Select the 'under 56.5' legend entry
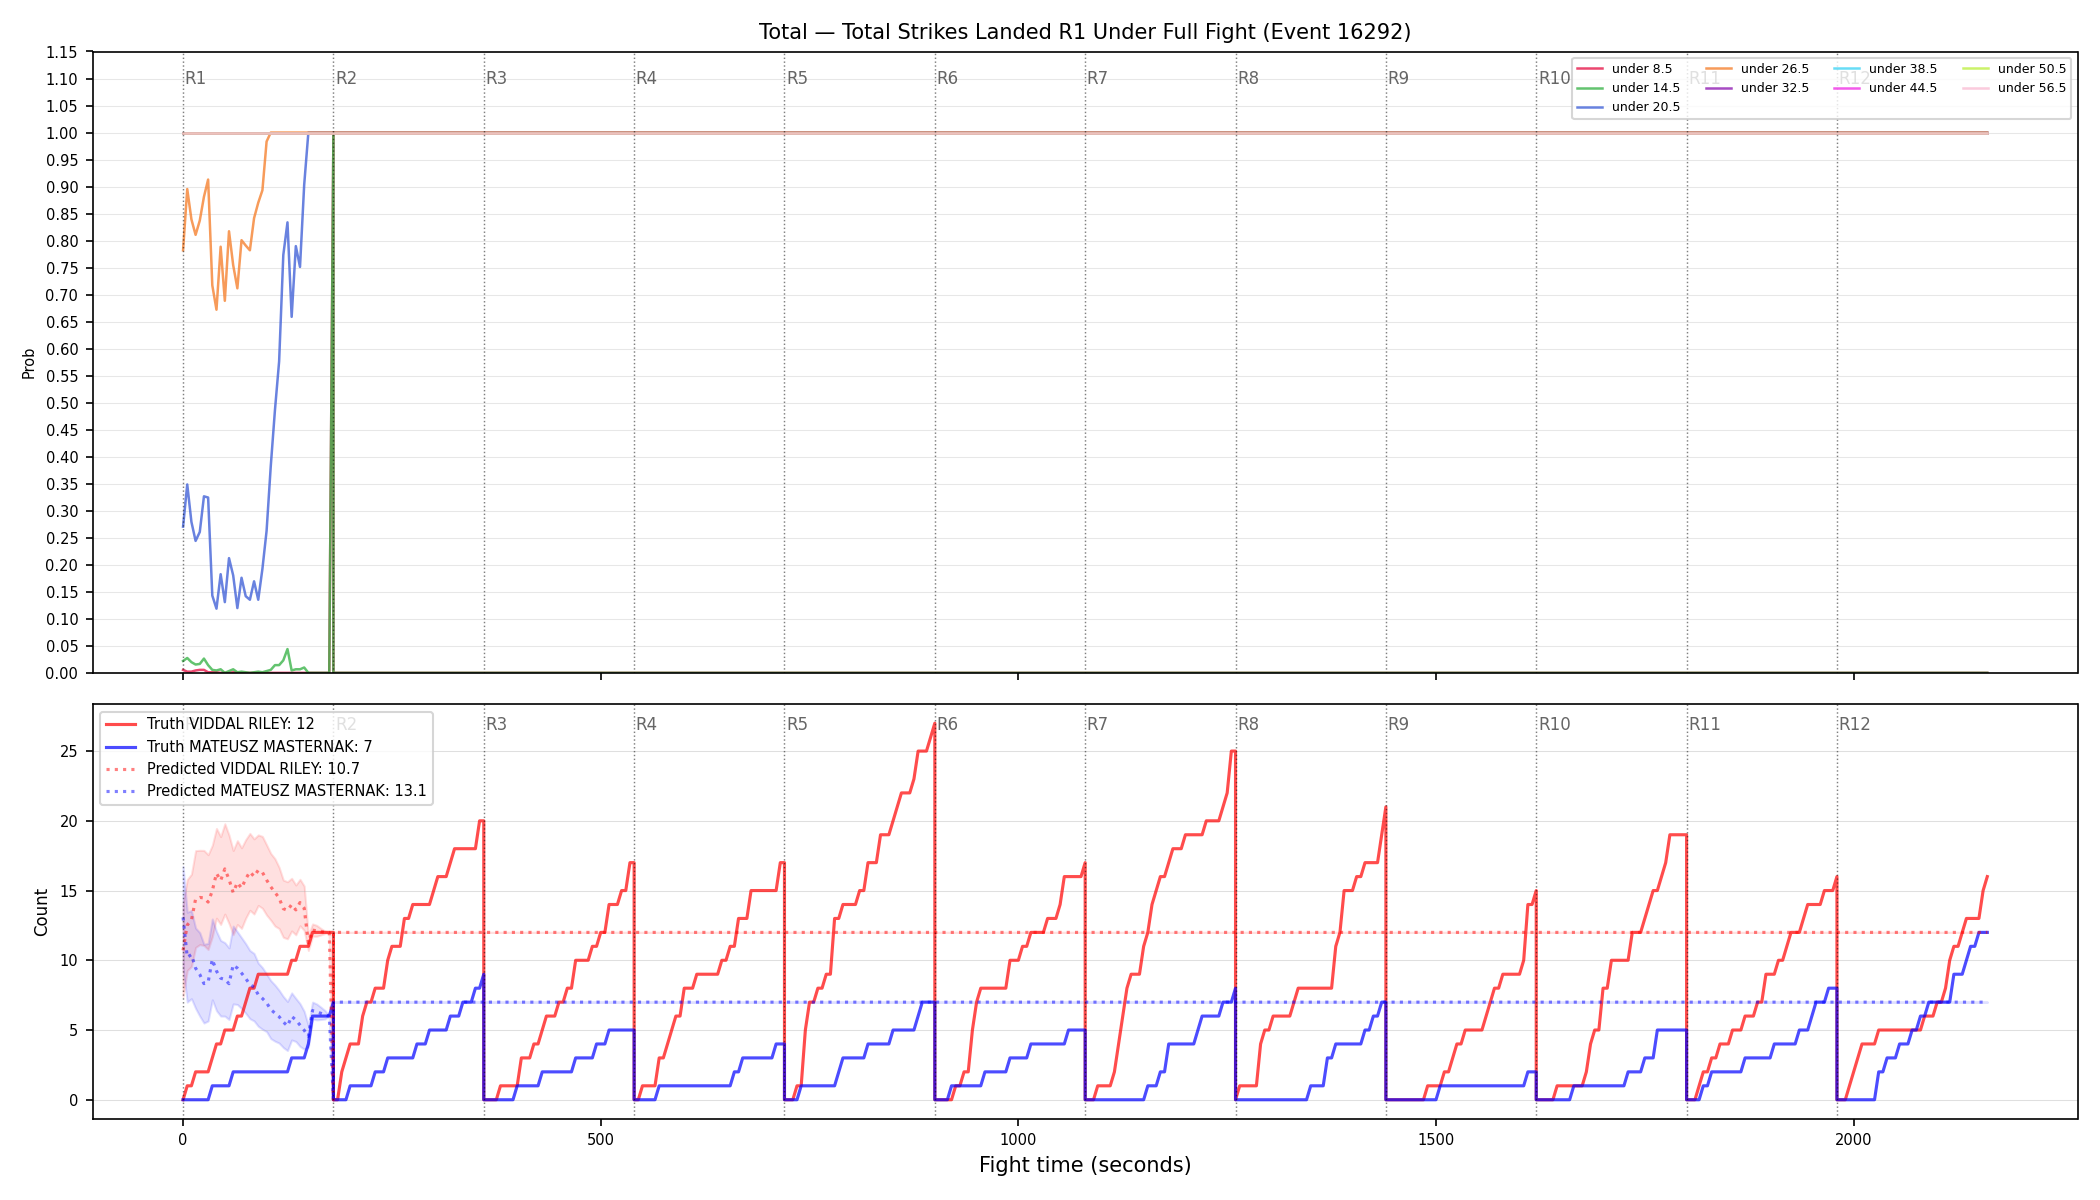The height and width of the screenshot is (1200, 2100). point(2014,88)
